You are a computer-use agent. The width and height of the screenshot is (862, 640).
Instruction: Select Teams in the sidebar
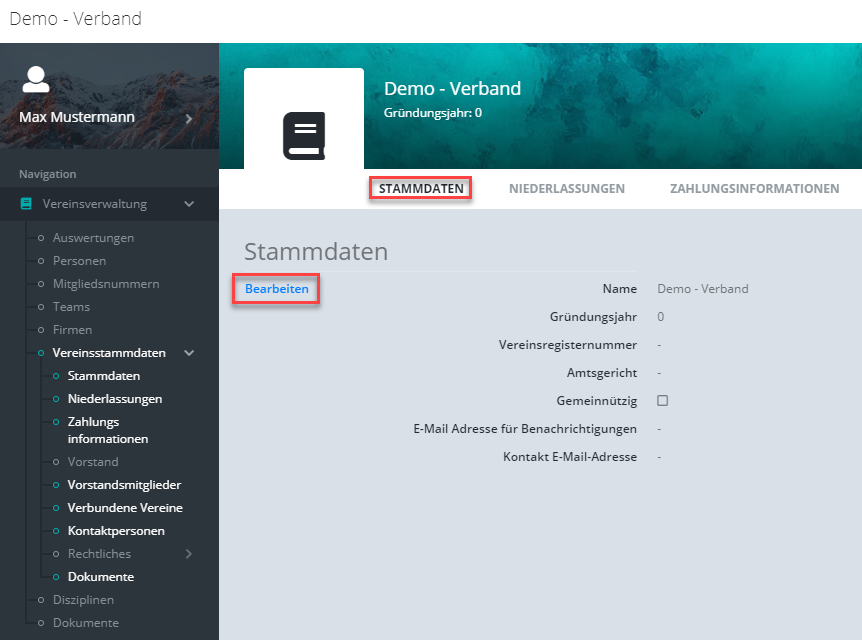coord(71,307)
